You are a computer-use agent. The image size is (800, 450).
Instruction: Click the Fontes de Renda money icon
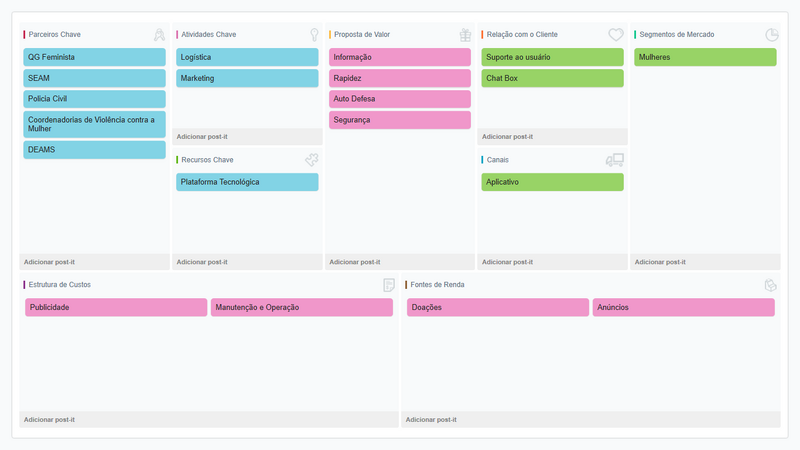(771, 285)
